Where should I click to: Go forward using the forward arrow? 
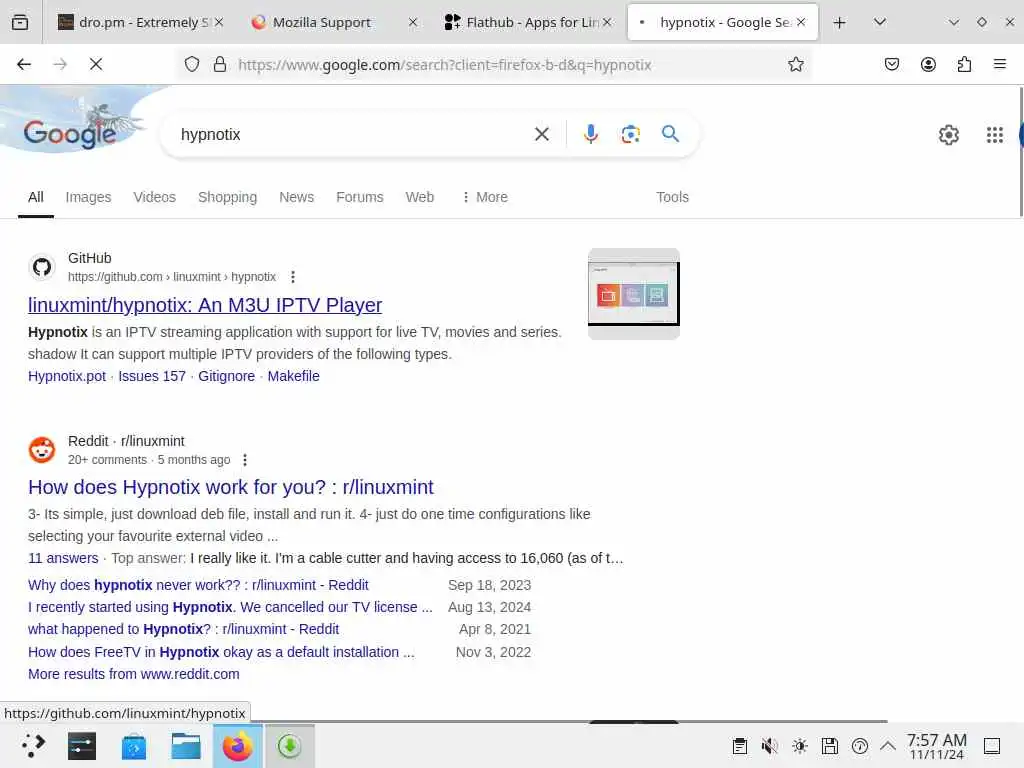[x=60, y=64]
